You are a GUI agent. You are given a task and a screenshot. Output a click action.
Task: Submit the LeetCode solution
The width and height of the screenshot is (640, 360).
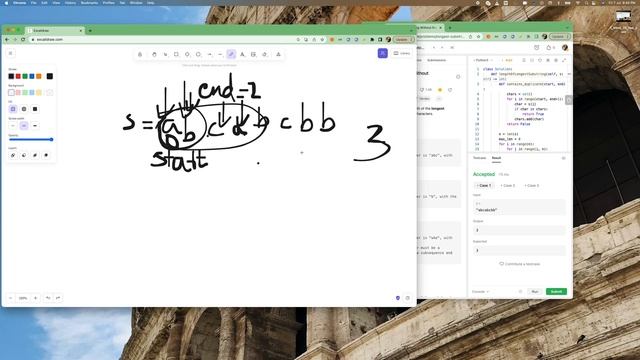click(556, 291)
